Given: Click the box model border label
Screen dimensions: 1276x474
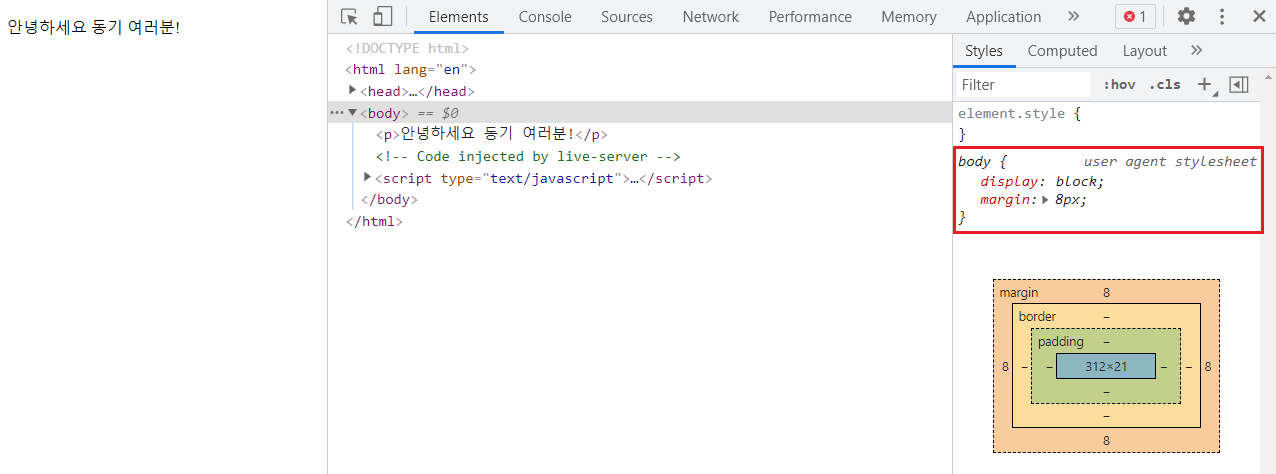Looking at the screenshot, I should 1037,317.
